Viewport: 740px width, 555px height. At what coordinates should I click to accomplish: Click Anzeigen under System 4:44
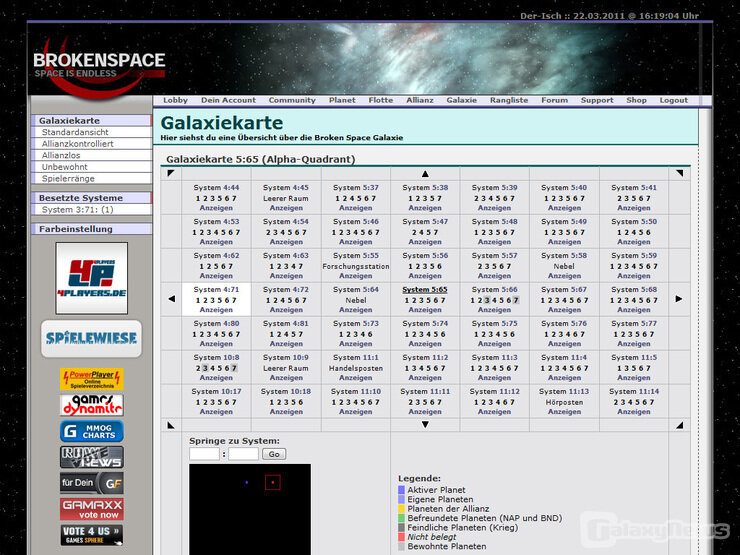(x=216, y=208)
